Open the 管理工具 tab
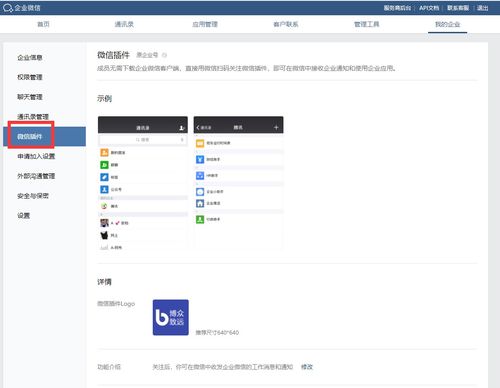 click(x=367, y=24)
